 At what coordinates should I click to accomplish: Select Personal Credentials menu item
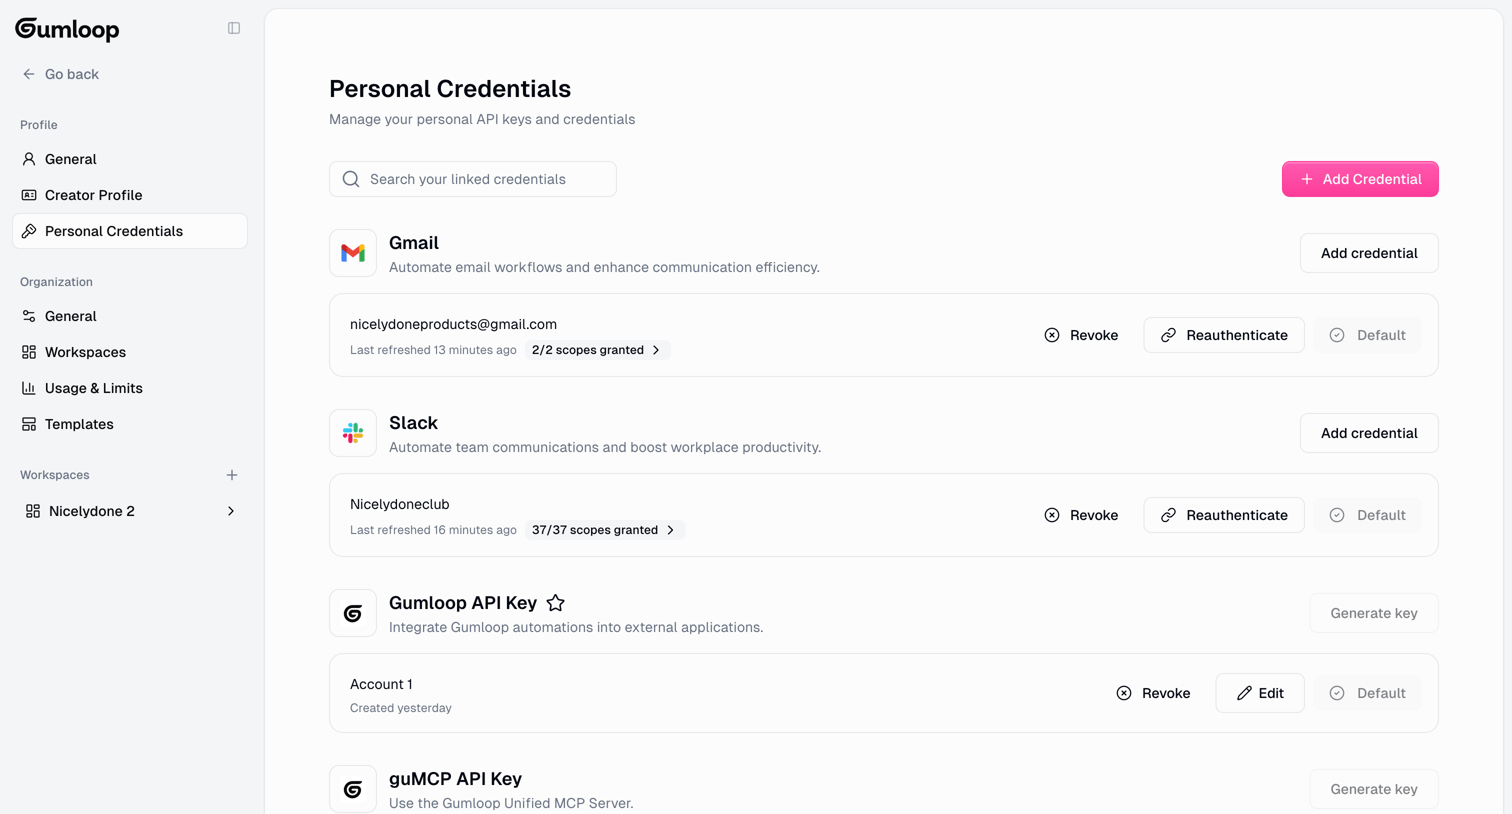pos(130,231)
